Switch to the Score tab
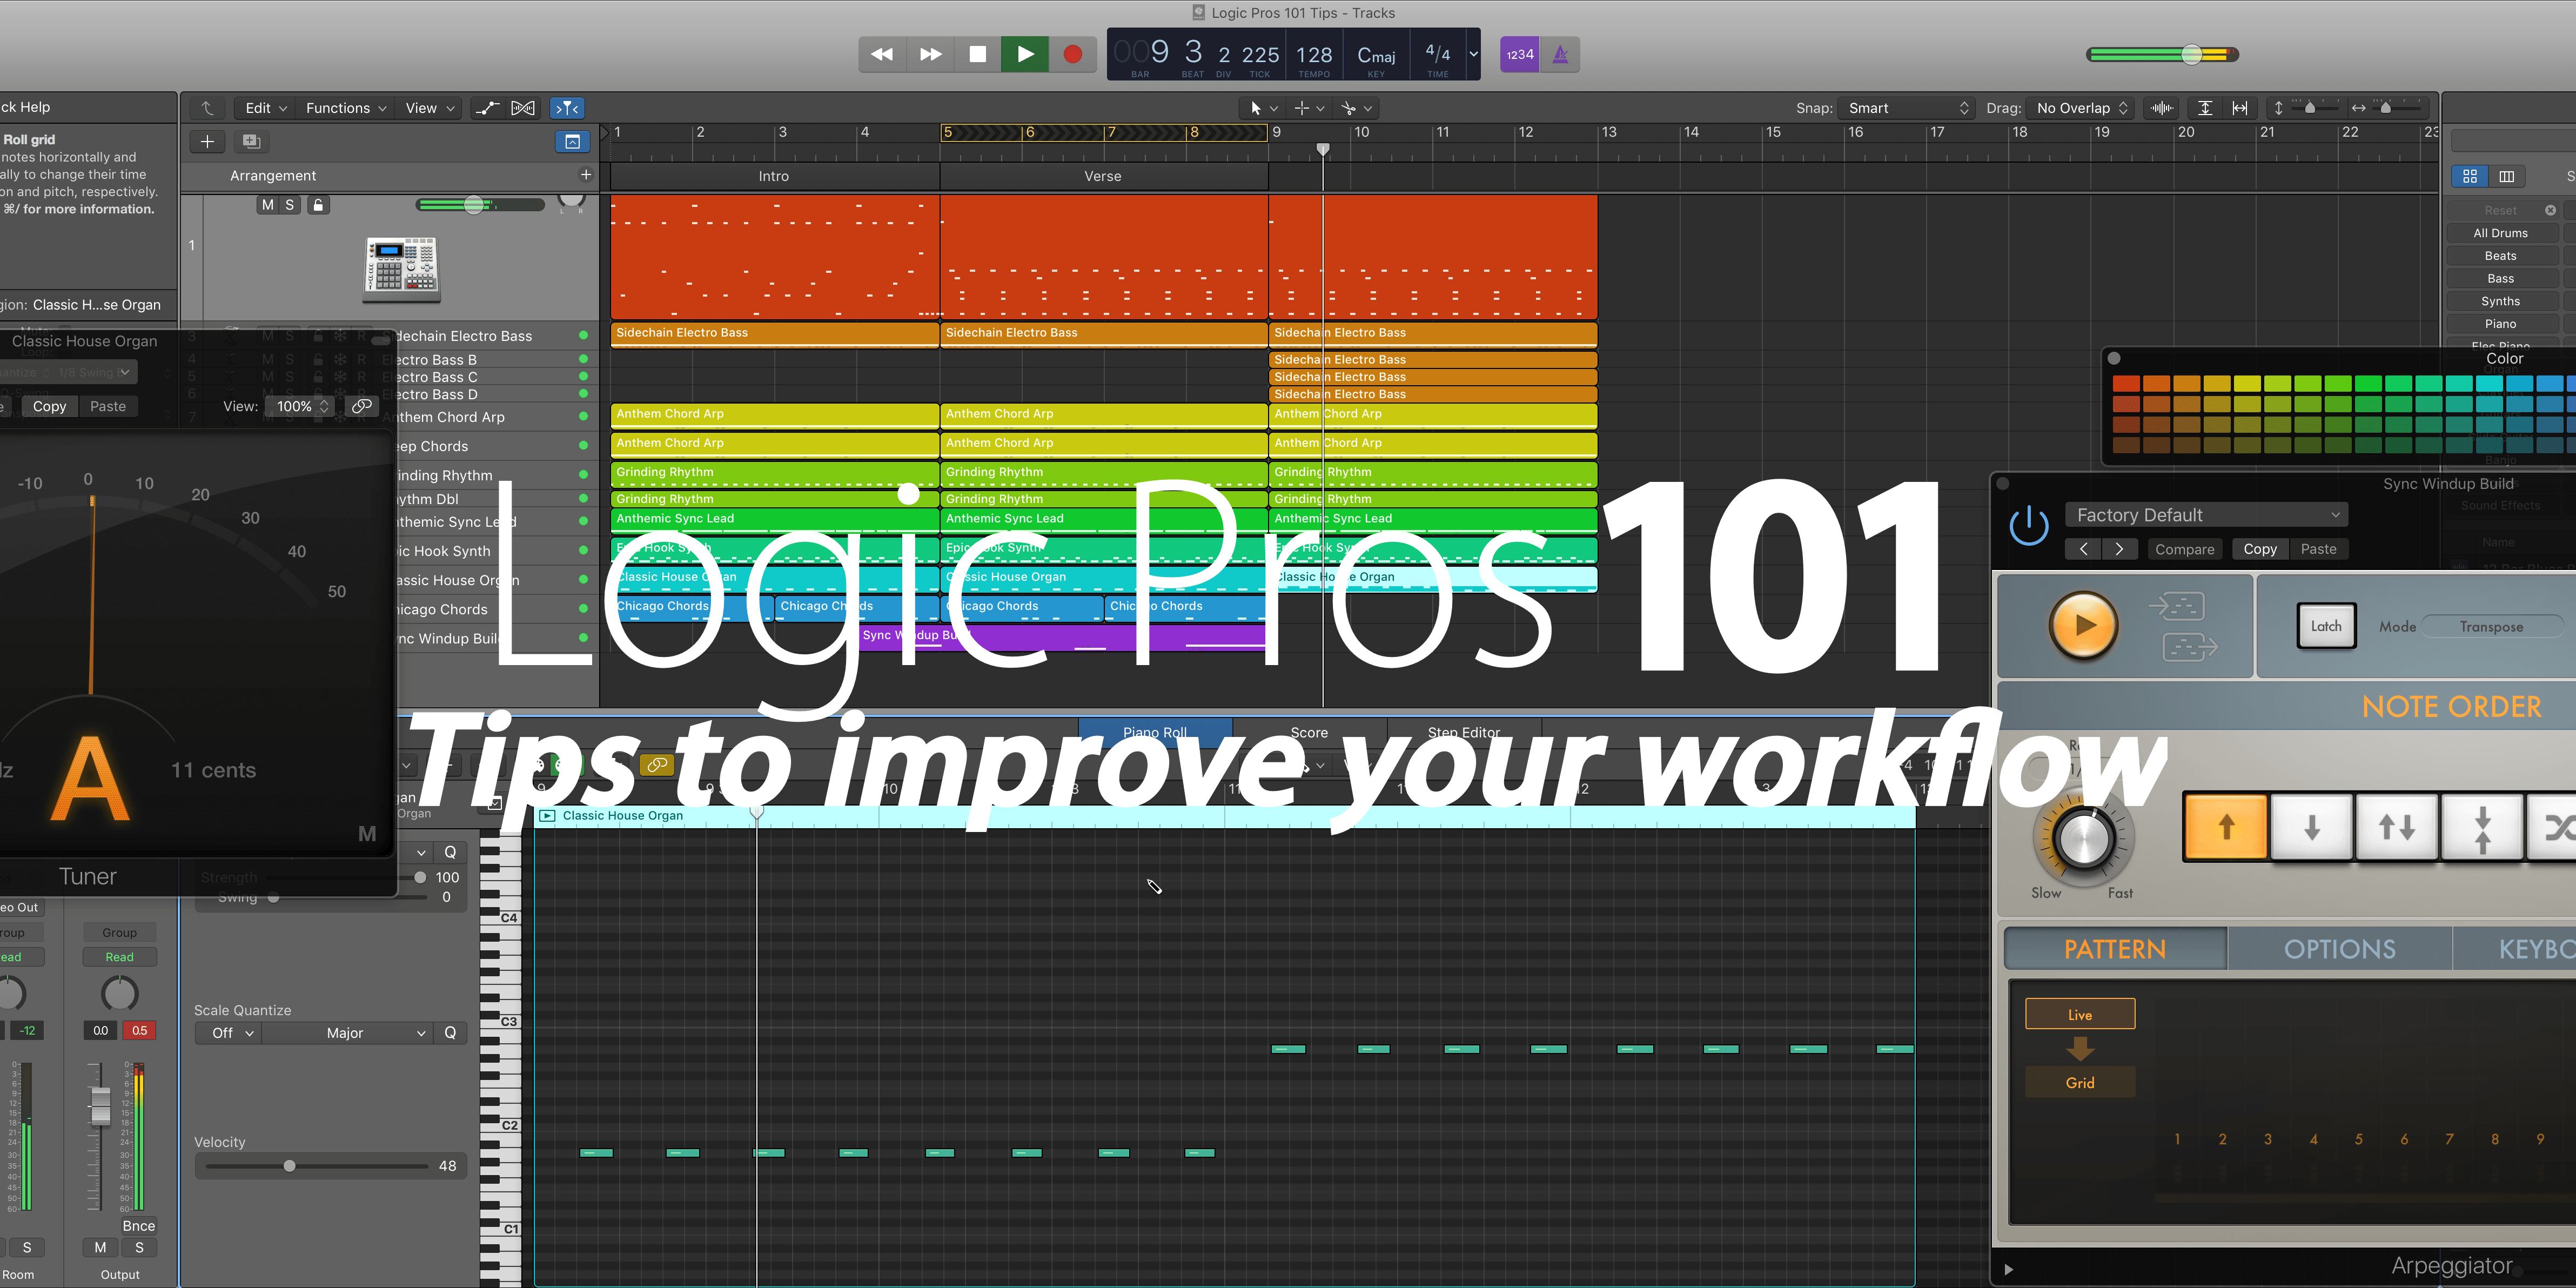The image size is (2576, 1288). tap(1308, 732)
